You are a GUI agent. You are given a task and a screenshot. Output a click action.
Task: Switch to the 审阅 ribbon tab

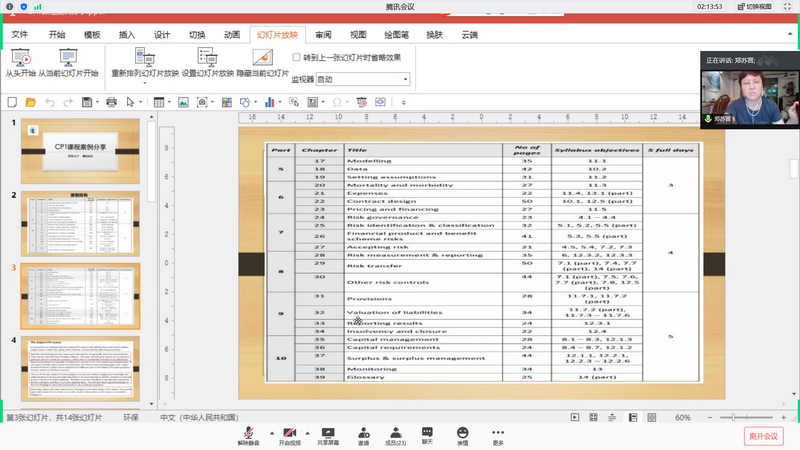325,34
